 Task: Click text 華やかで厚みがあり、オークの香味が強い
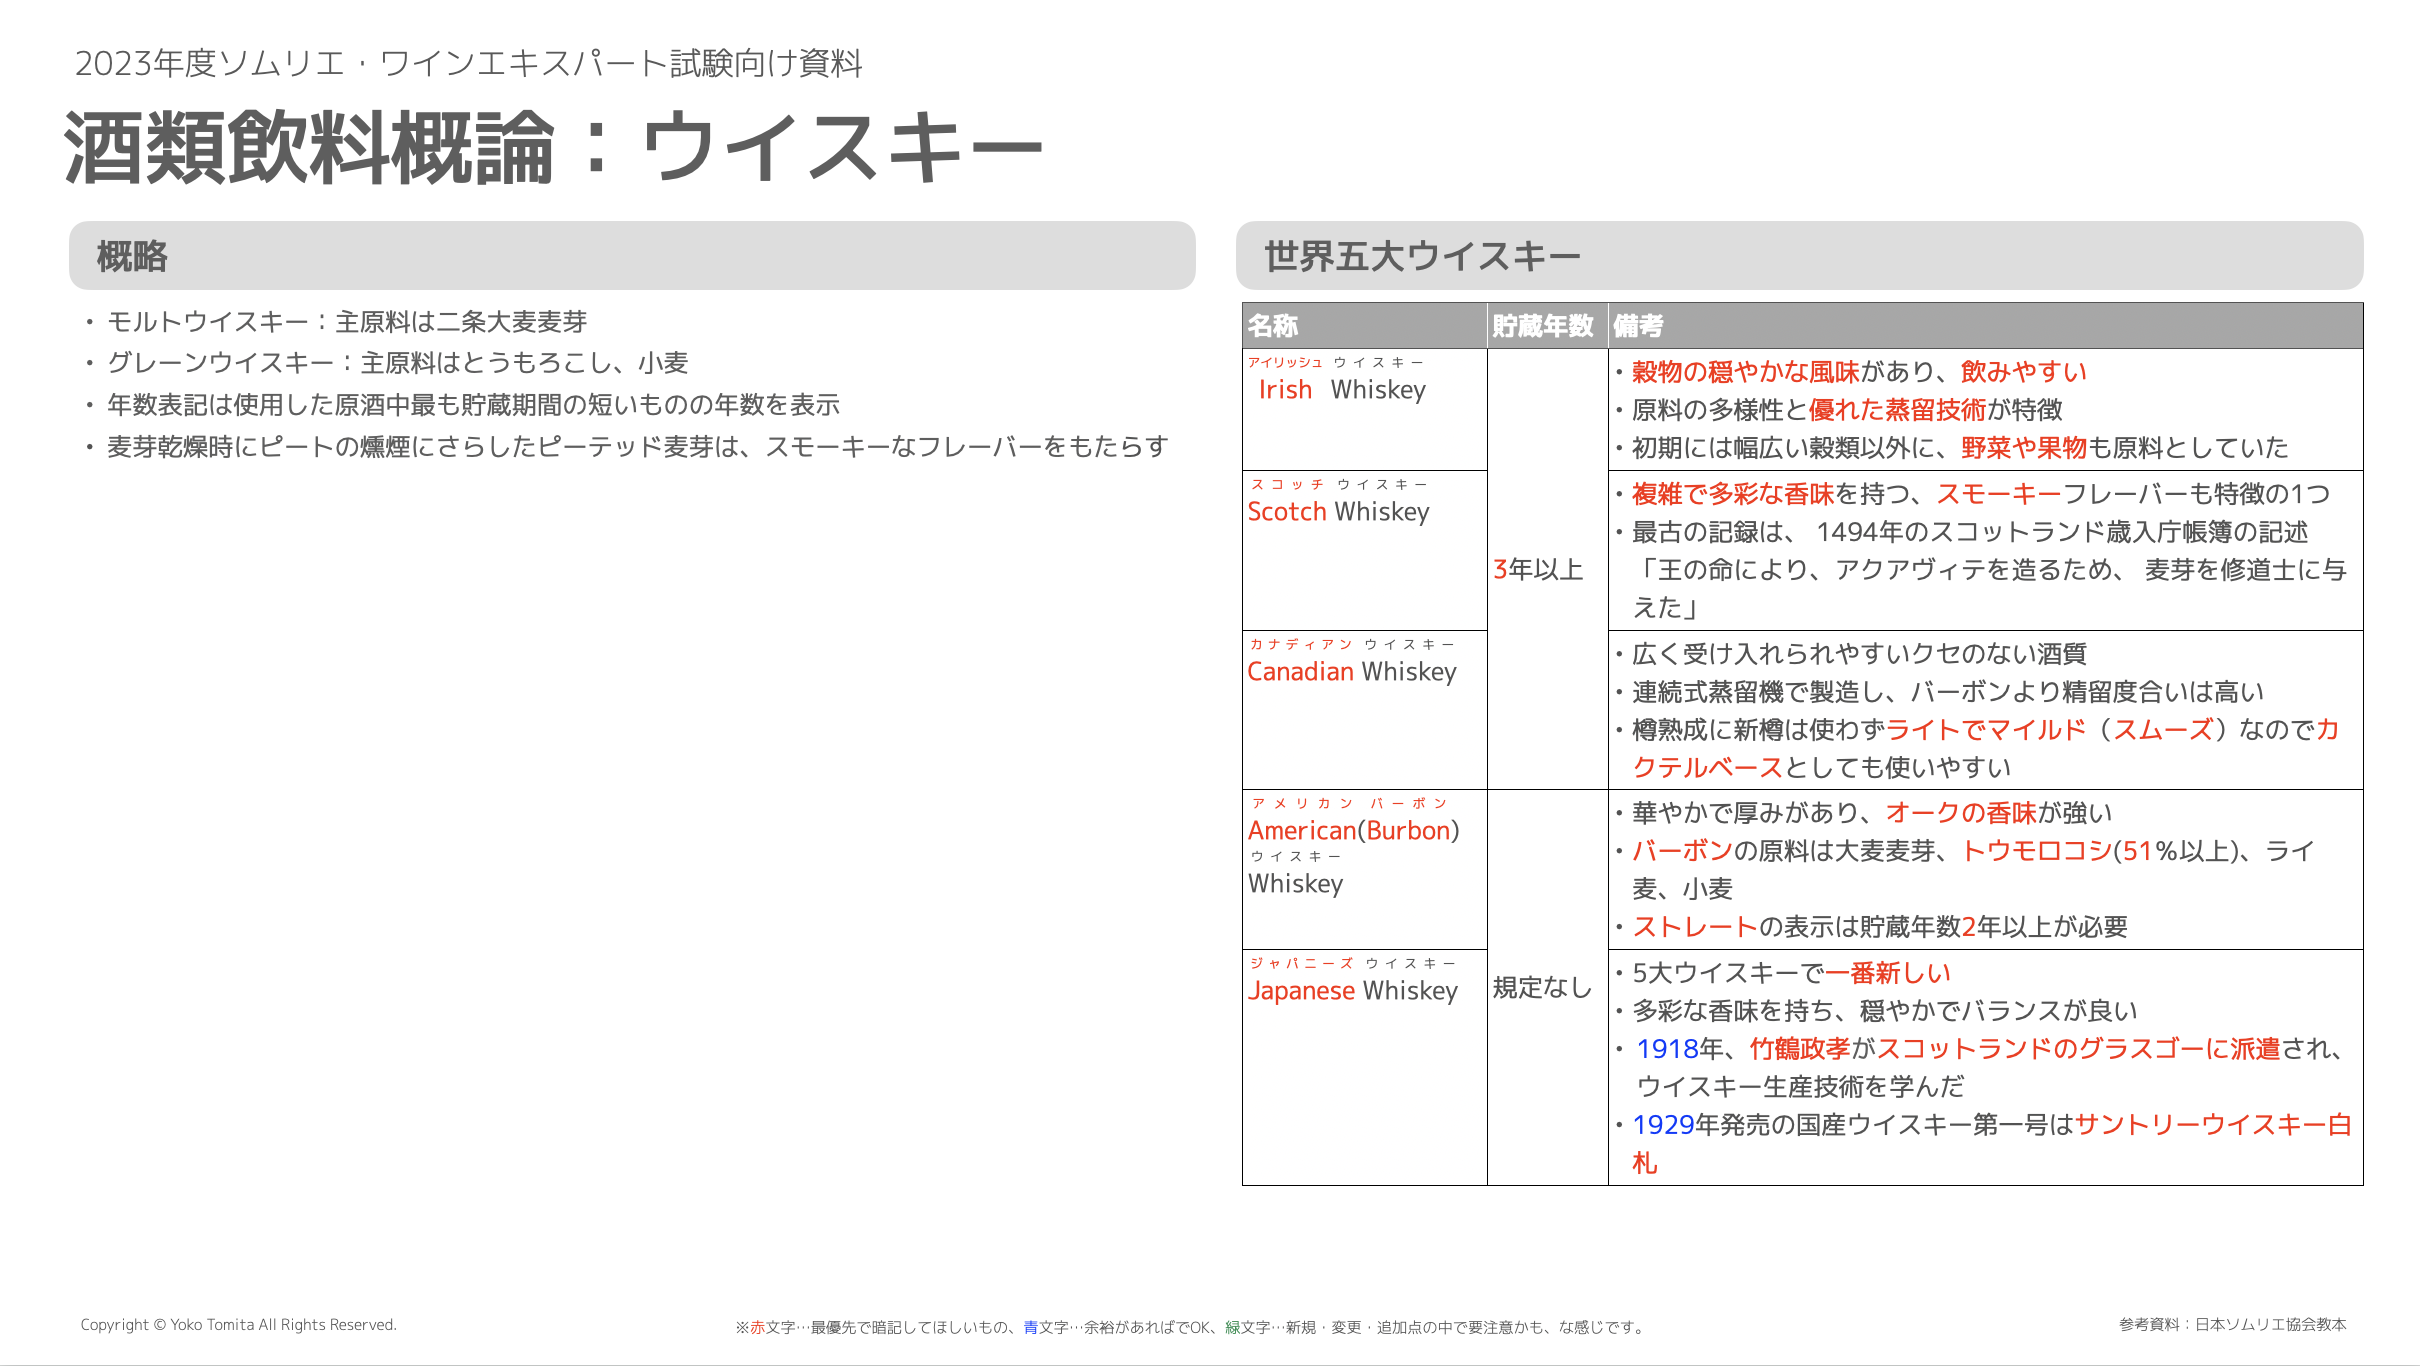coord(1872,813)
